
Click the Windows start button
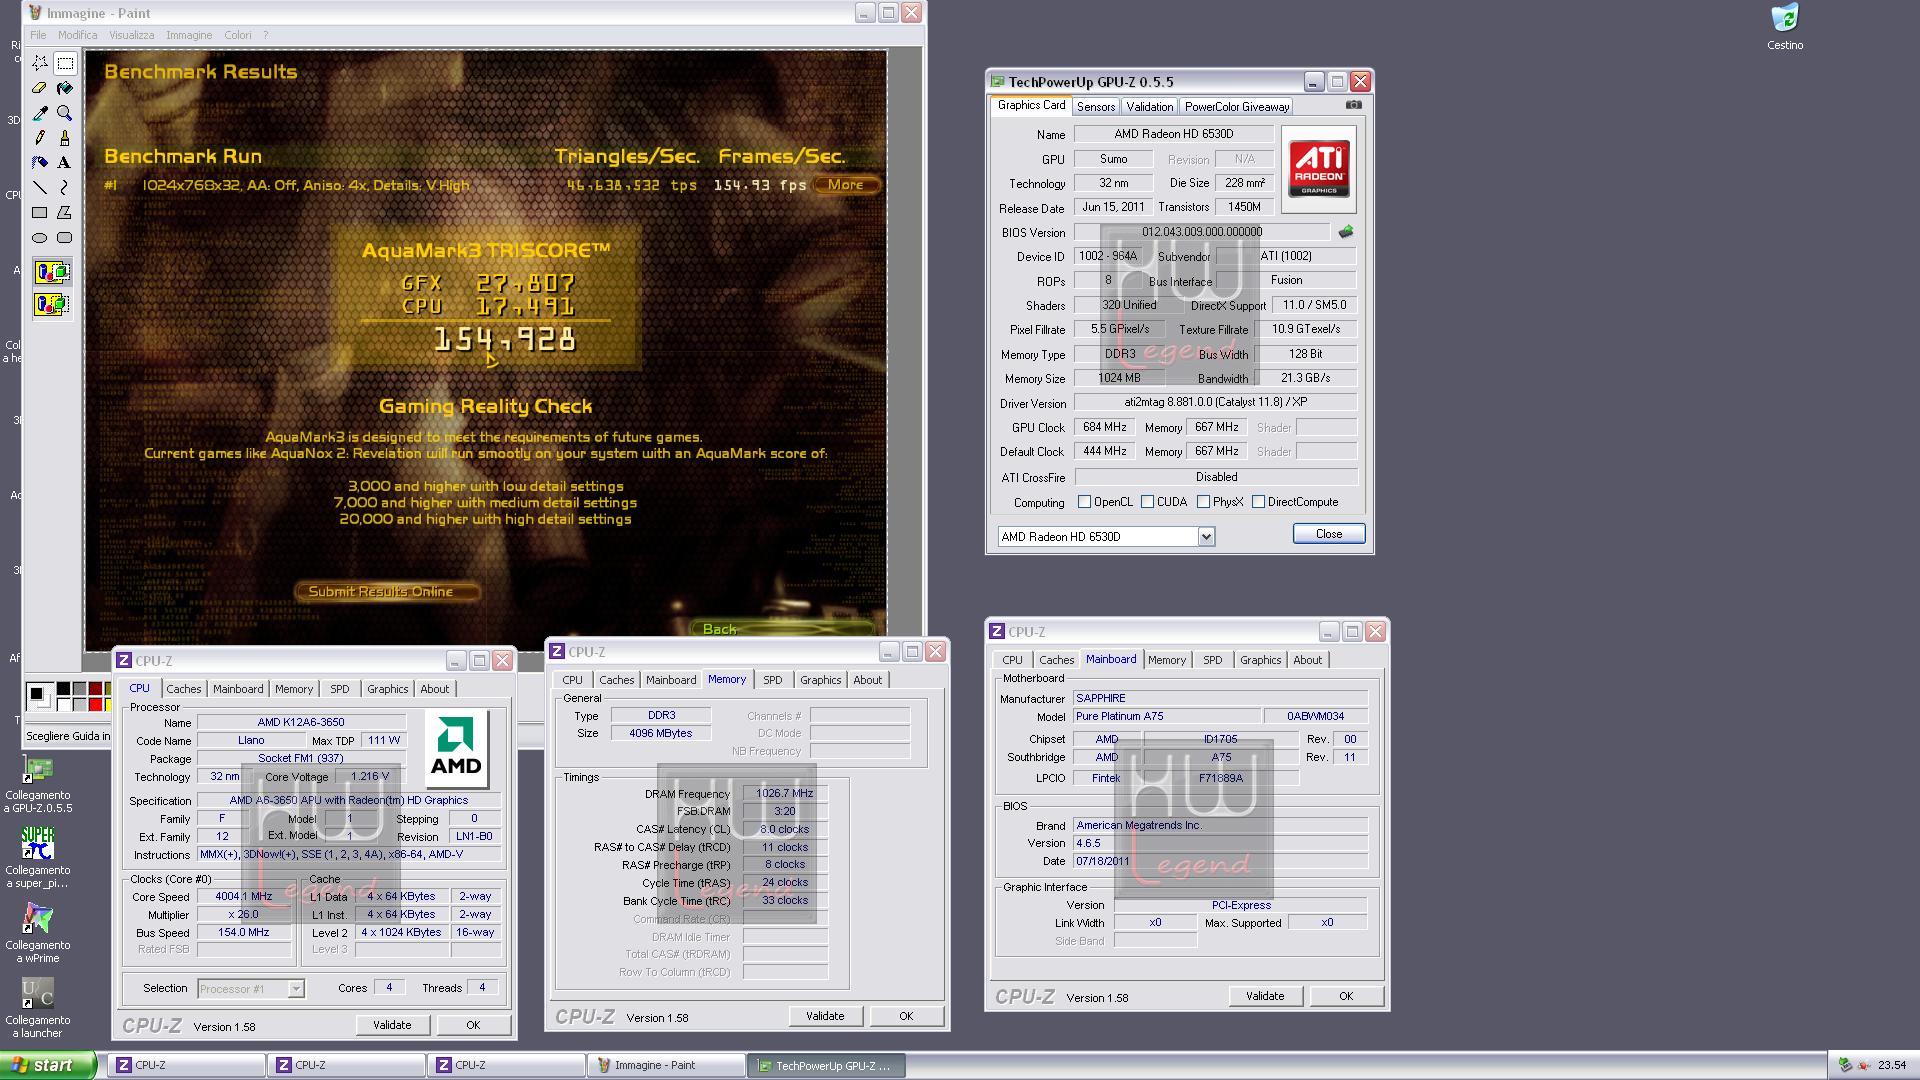(x=48, y=1065)
